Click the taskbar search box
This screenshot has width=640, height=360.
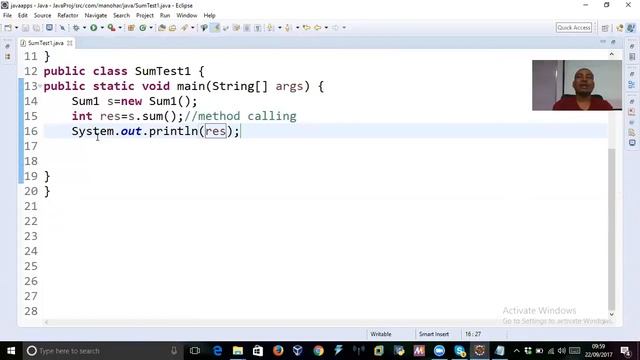pyautogui.click(x=103, y=351)
